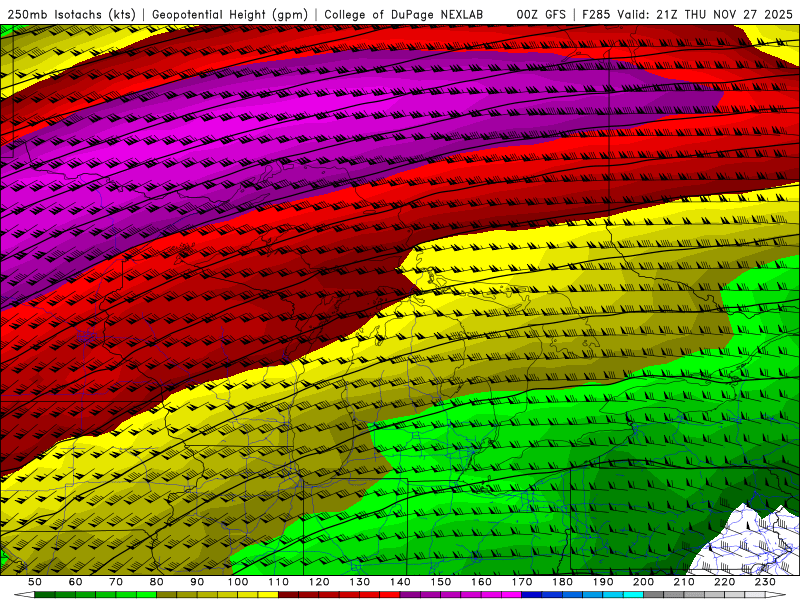
Task: Click the "College of DuPage NEXLAB" header text
Action: pyautogui.click(x=404, y=14)
